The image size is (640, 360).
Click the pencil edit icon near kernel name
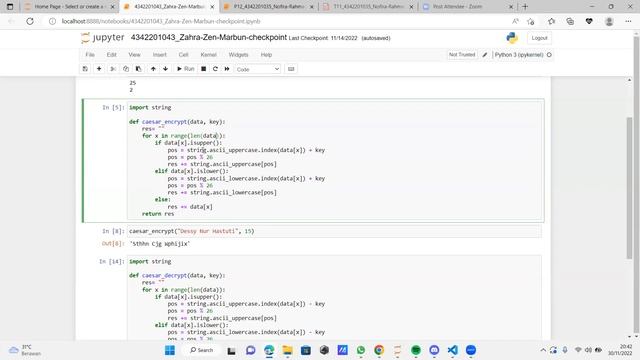click(x=484, y=55)
